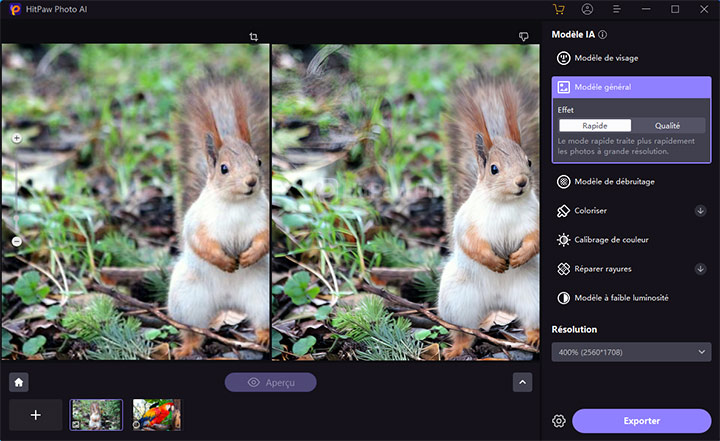Open the hamburger menu in title bar

tap(617, 9)
